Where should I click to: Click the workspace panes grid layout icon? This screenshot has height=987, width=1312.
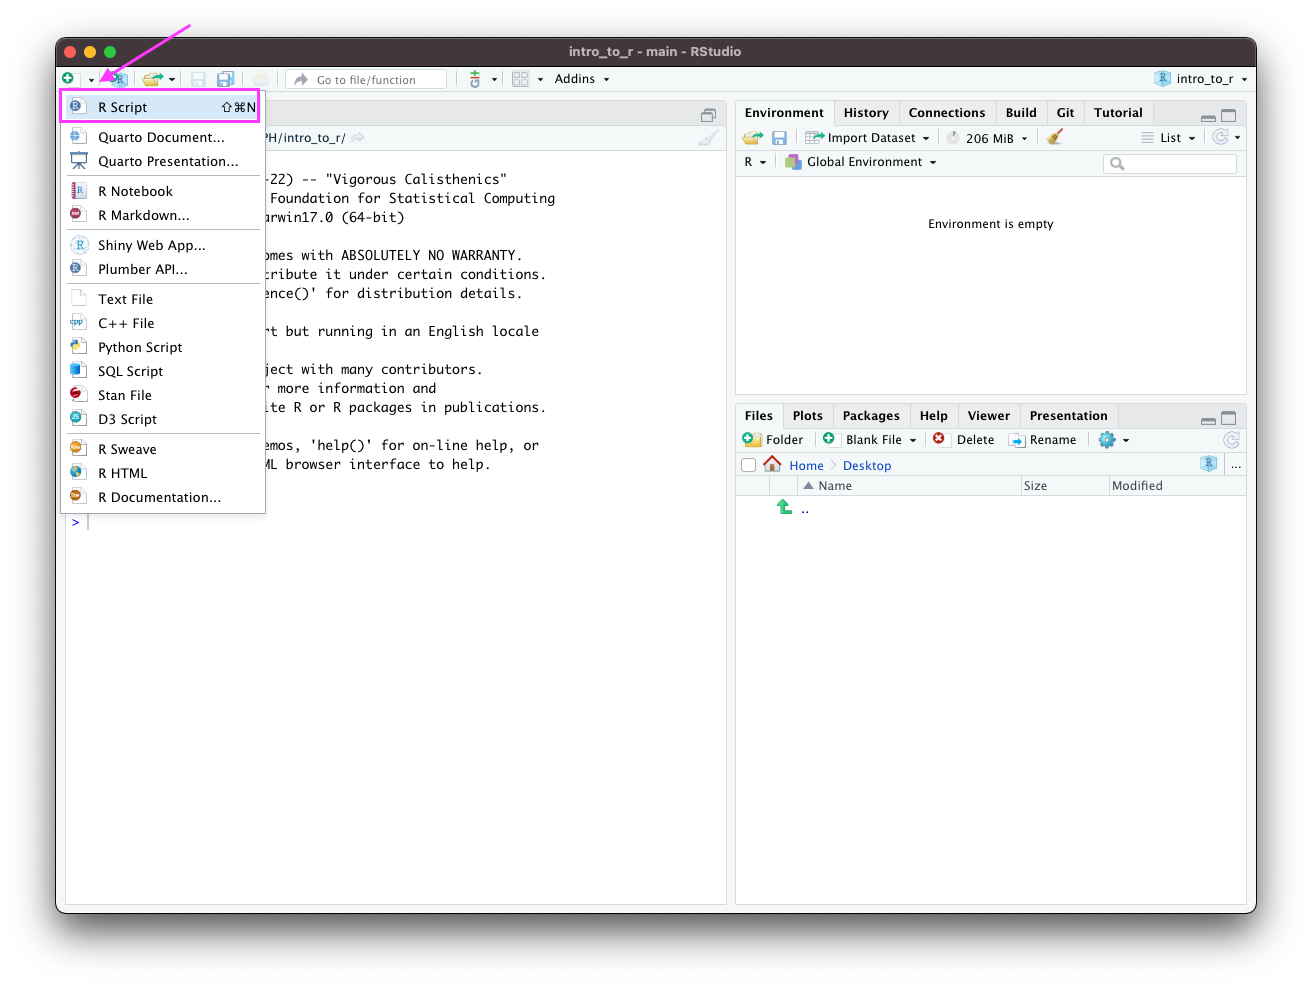(x=520, y=79)
